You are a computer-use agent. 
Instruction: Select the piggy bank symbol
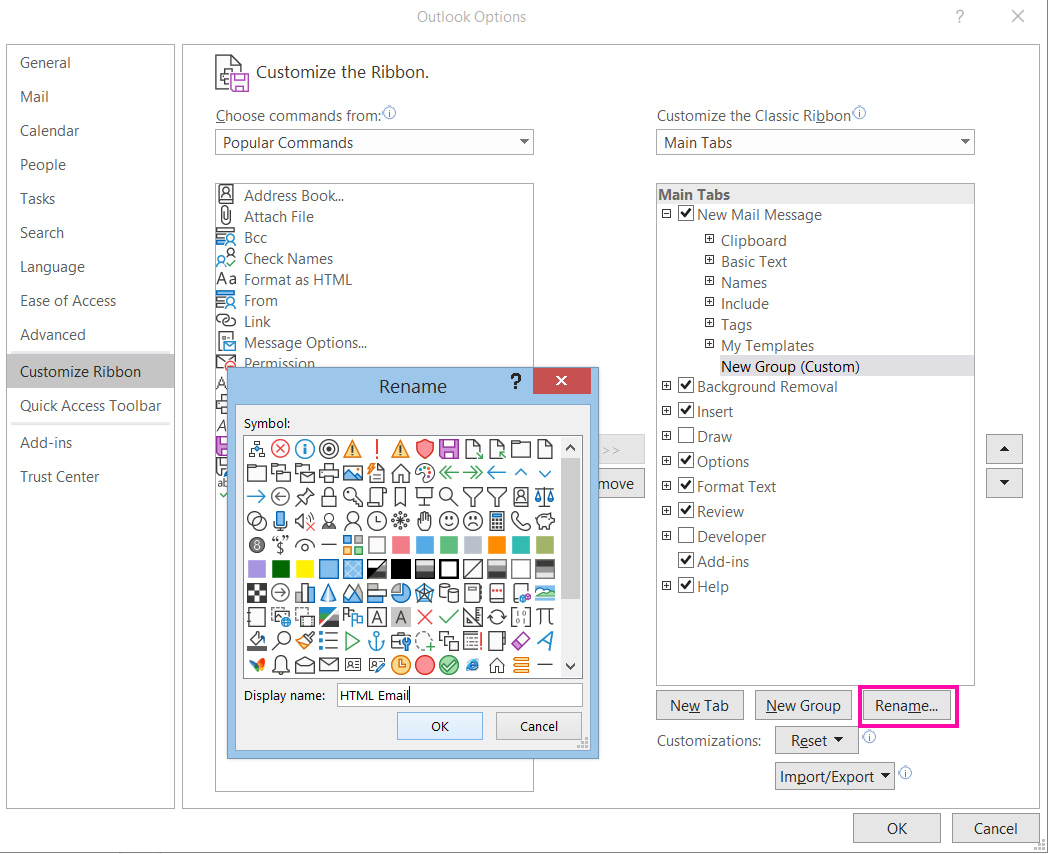545,521
